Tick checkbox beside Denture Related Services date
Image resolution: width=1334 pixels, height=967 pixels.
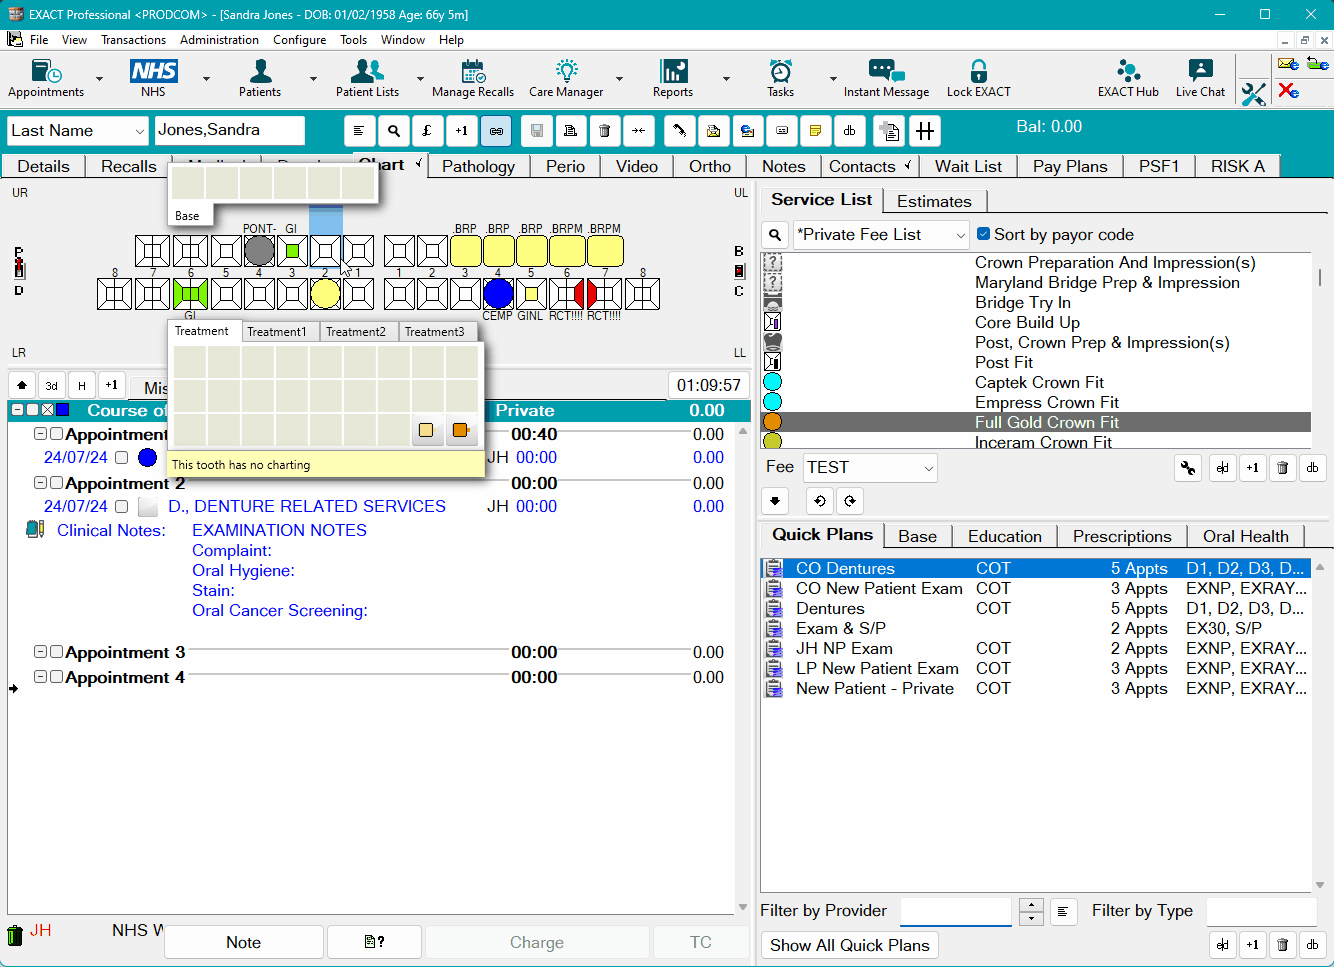point(121,507)
